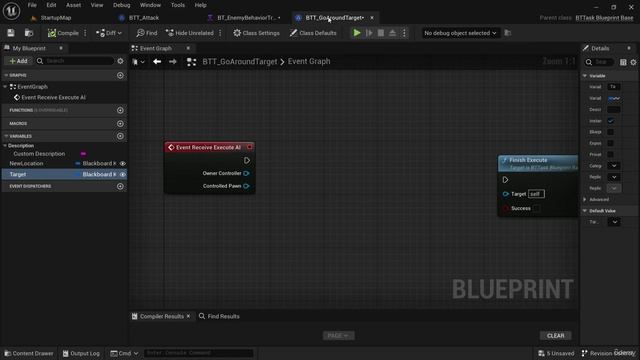
Task: Open the Compile options menu
Action: pos(85,33)
